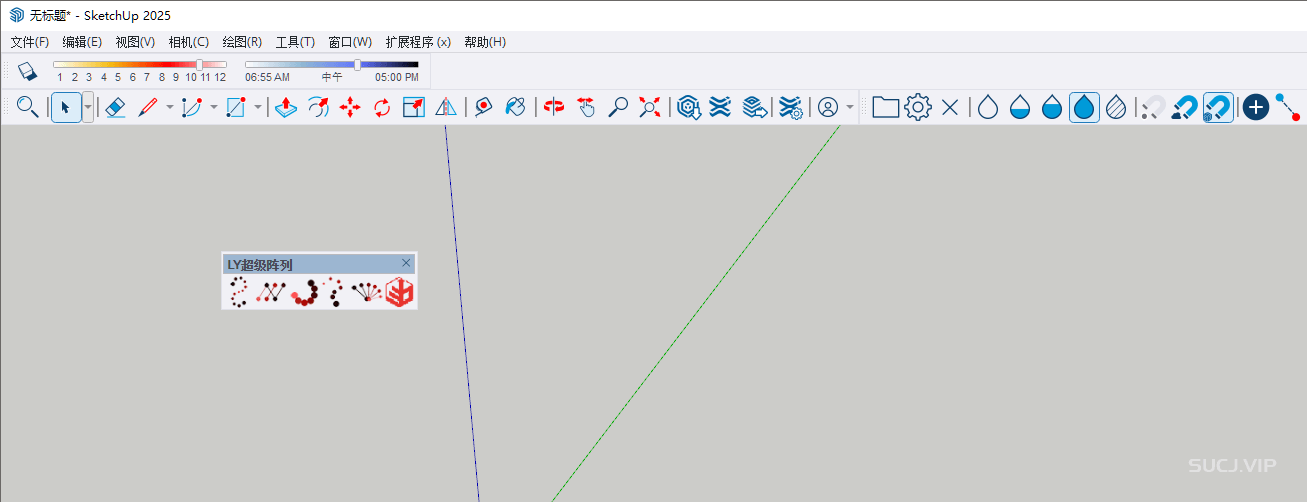Viewport: 1307px width, 502px height.
Task: Select the Arc tool
Action: [x=191, y=107]
